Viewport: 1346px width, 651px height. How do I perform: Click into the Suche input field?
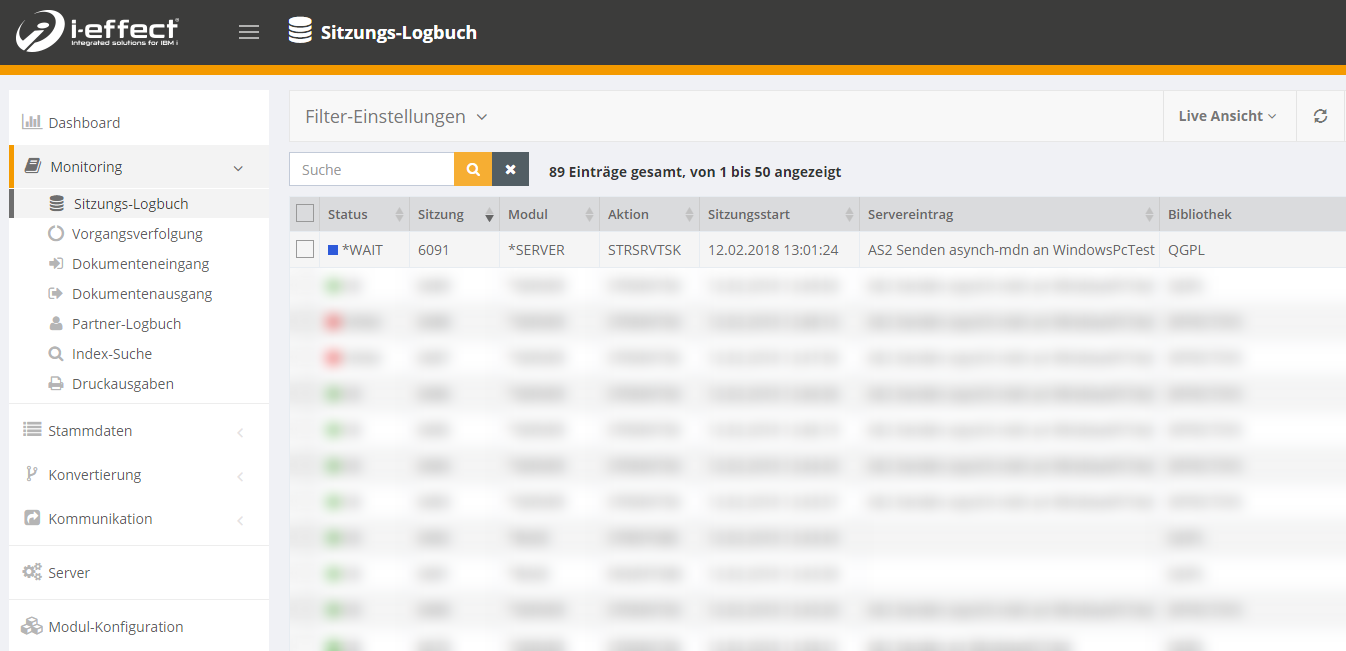372,170
